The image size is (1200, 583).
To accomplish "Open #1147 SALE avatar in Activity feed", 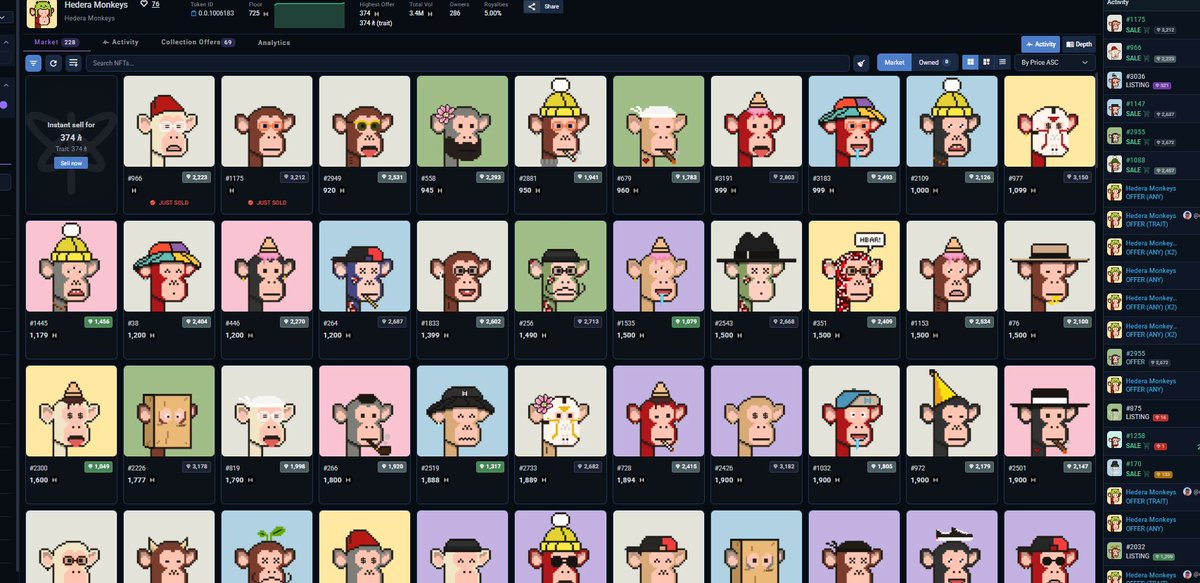I will pyautogui.click(x=1113, y=107).
